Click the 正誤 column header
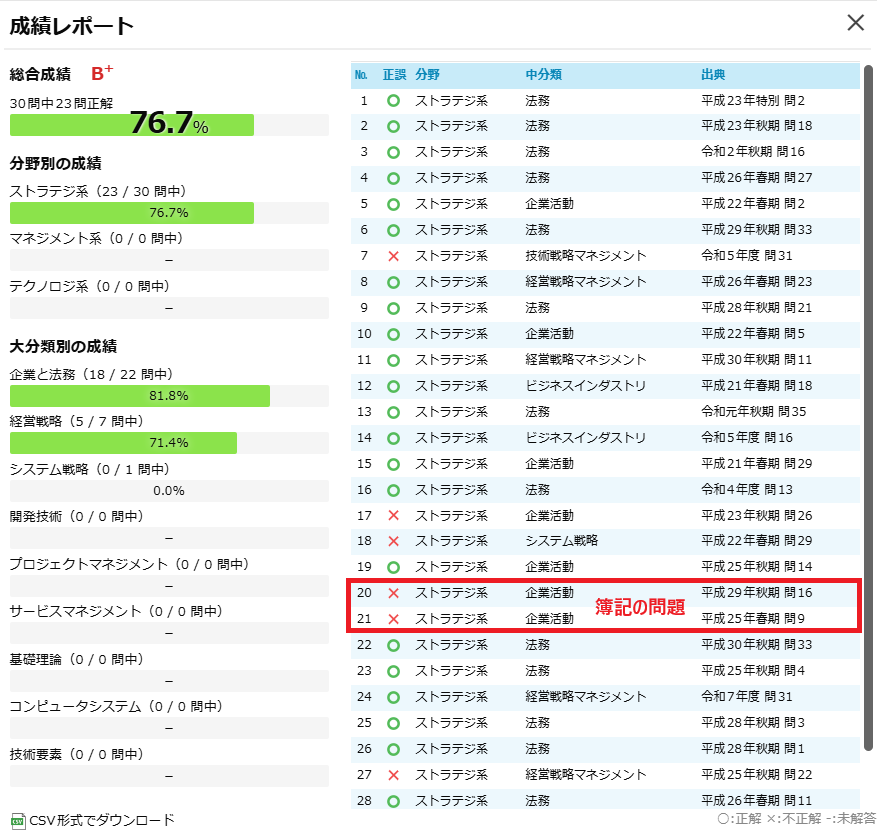This screenshot has height=830, width=877. pyautogui.click(x=396, y=76)
